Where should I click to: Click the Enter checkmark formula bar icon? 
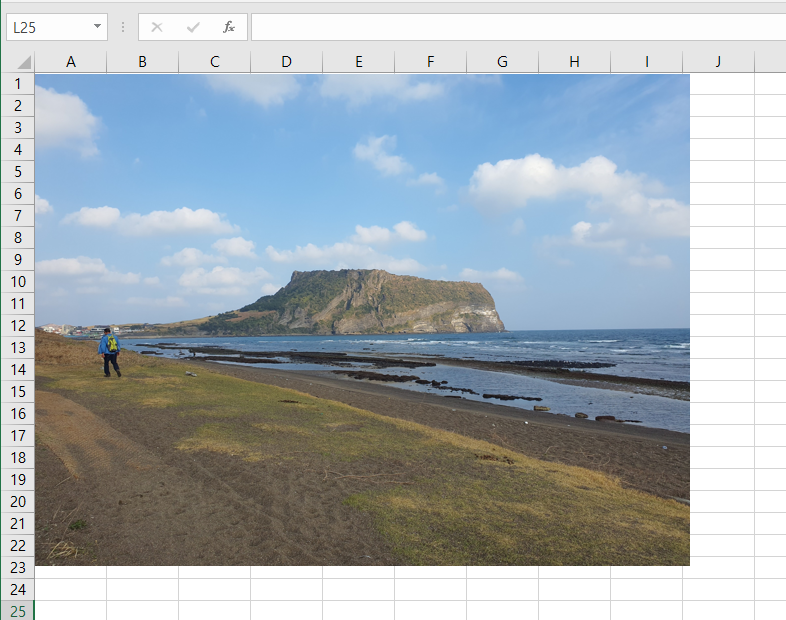pyautogui.click(x=193, y=27)
